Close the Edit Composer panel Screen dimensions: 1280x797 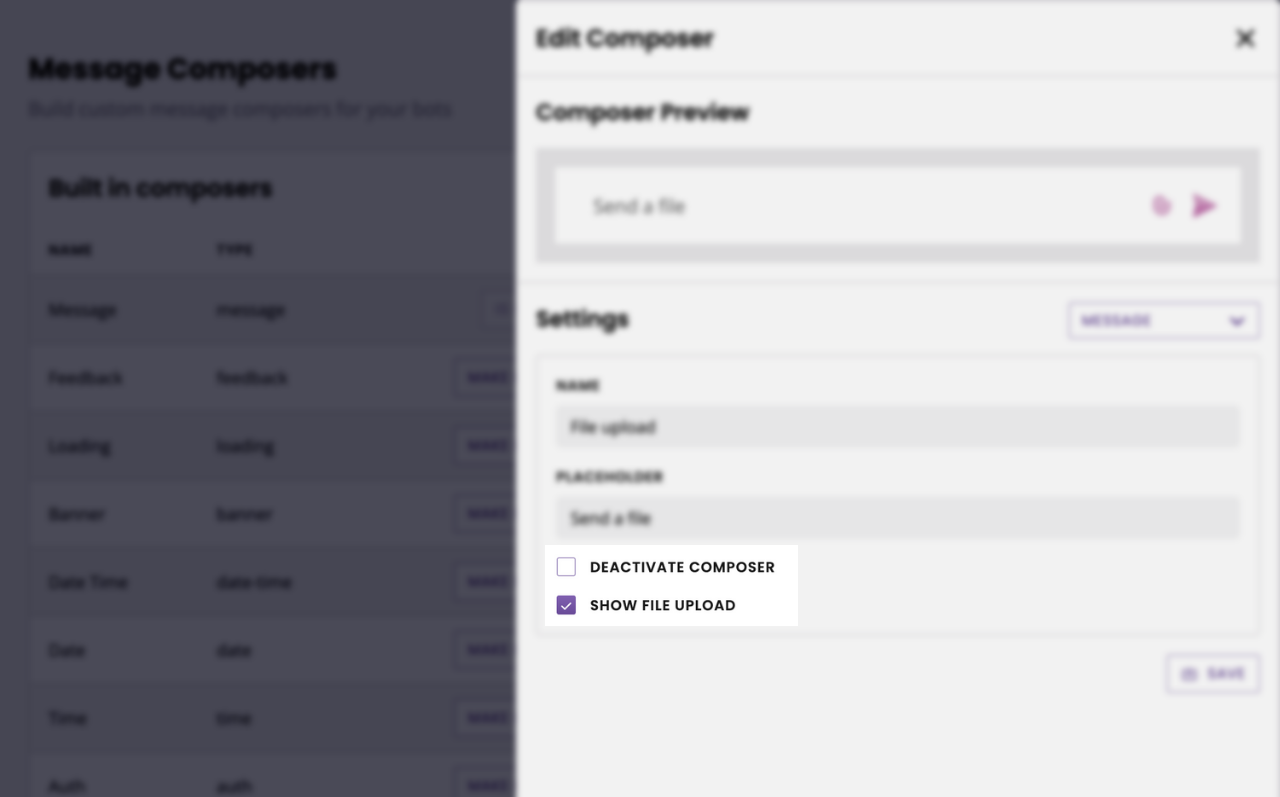pos(1245,38)
